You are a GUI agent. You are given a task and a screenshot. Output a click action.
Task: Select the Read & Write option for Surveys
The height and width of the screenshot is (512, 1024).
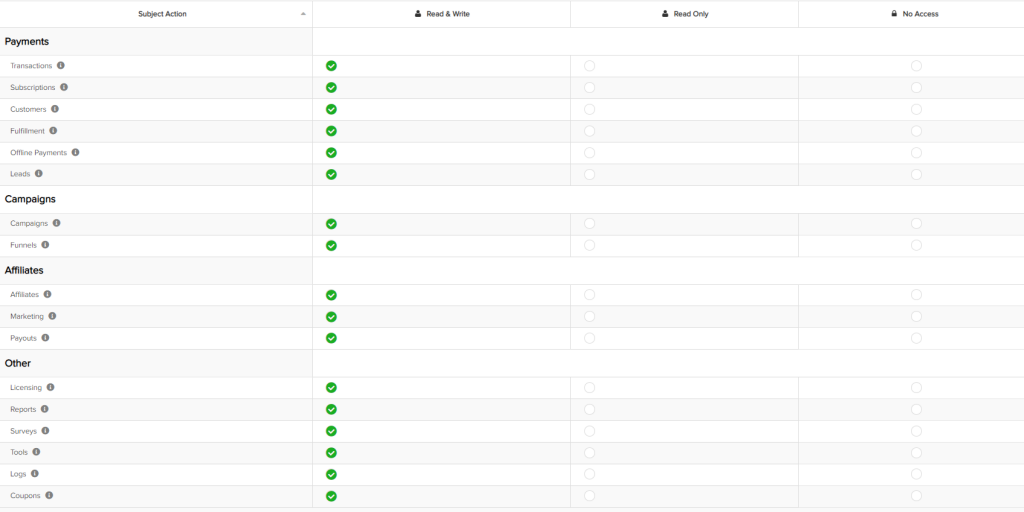[x=331, y=431]
